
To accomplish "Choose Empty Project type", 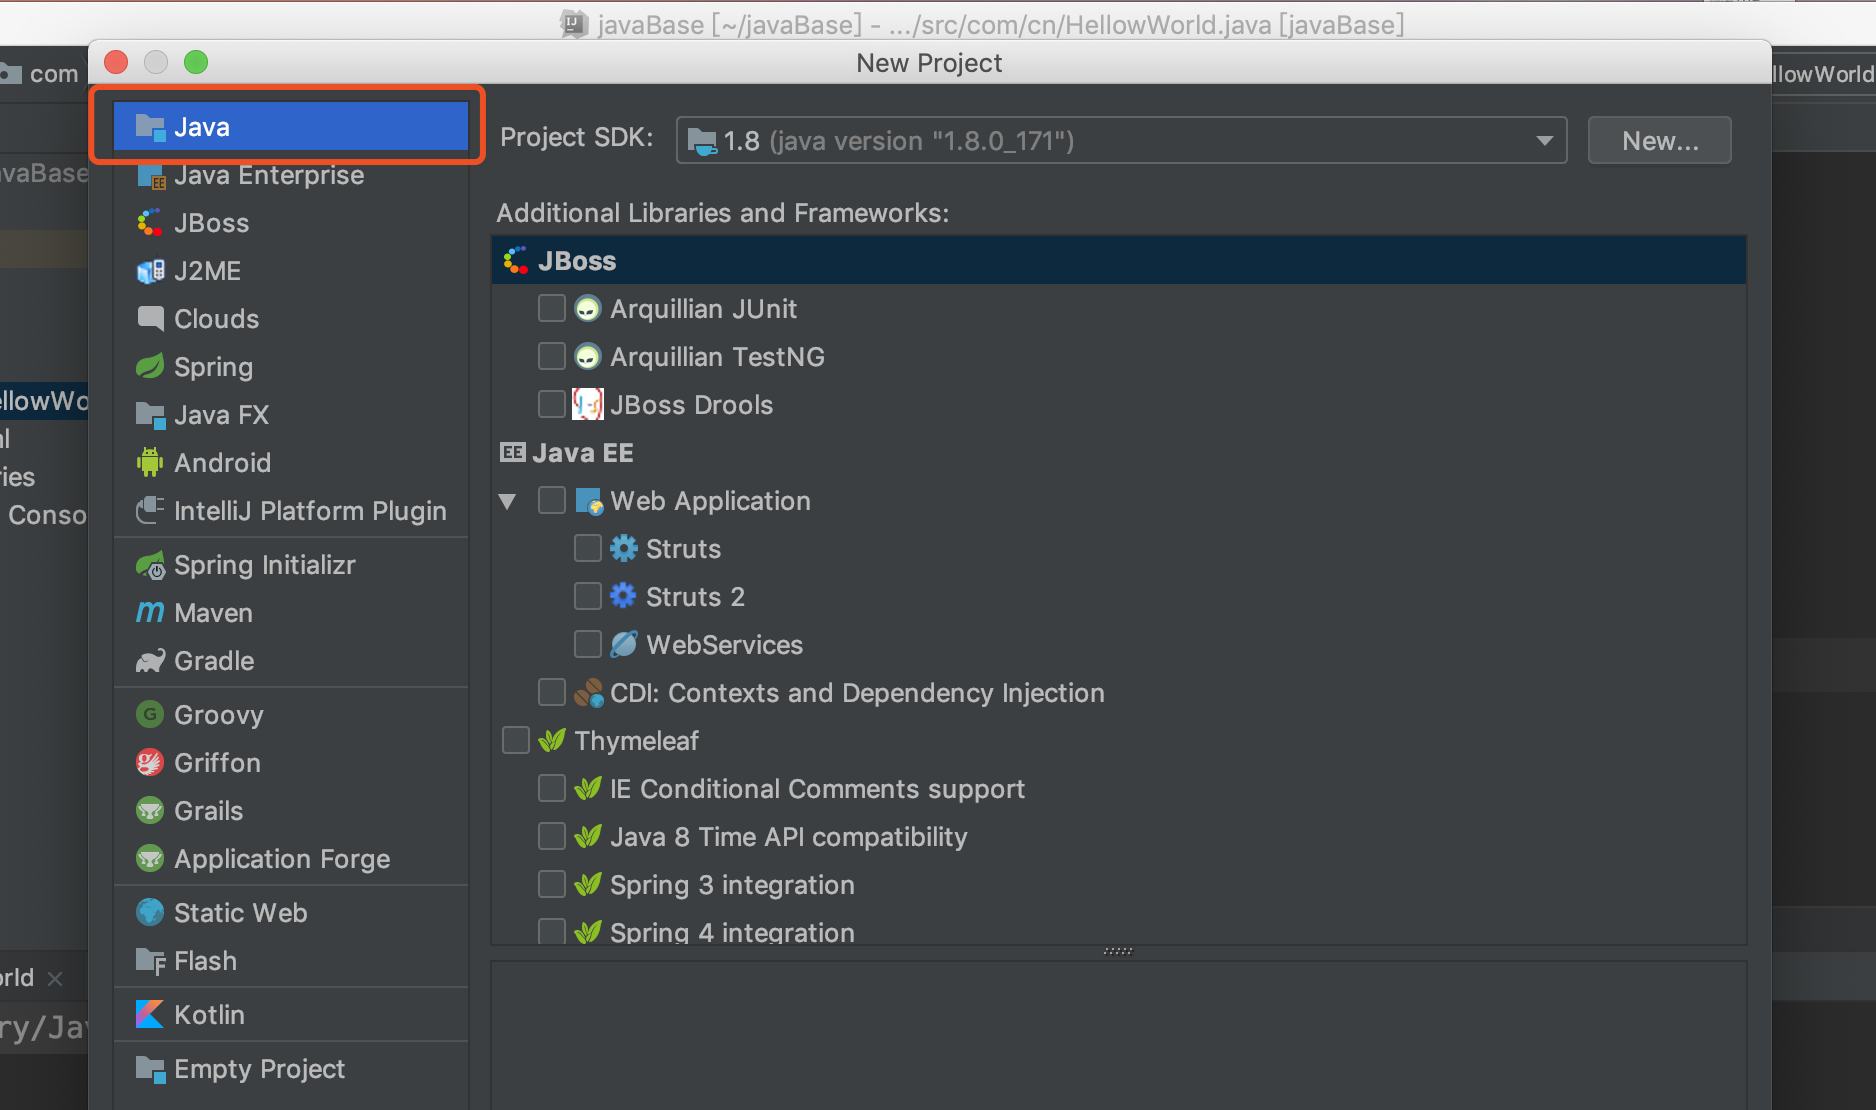I will [291, 1069].
